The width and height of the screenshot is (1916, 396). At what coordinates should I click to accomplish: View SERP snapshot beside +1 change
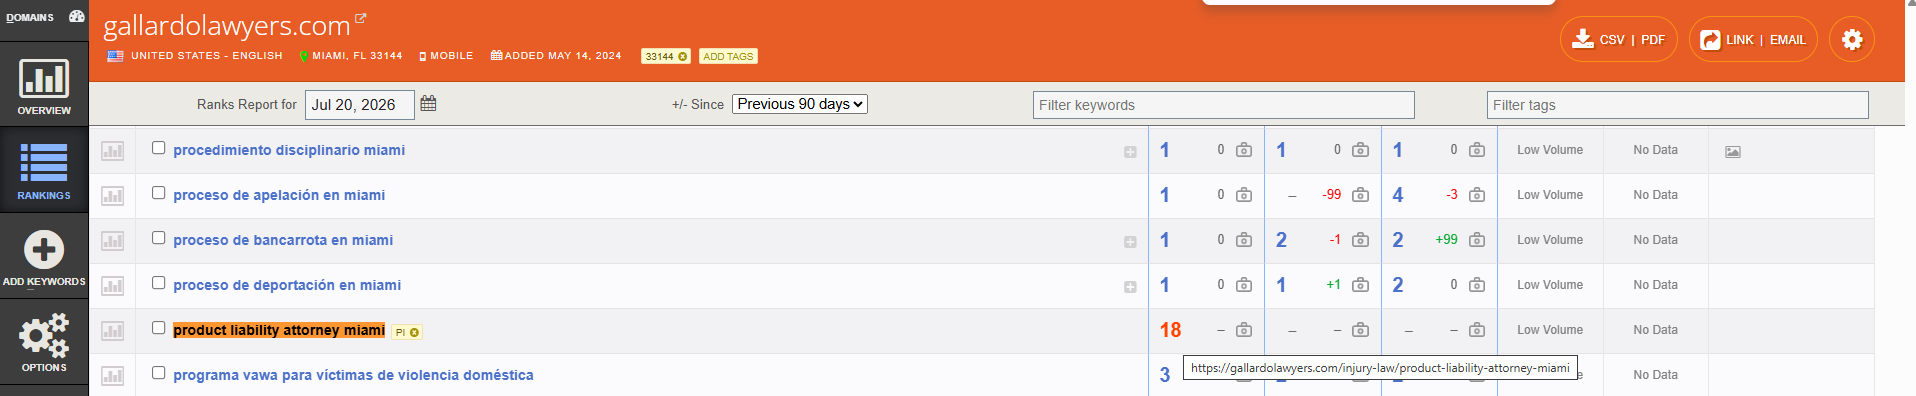[1360, 285]
